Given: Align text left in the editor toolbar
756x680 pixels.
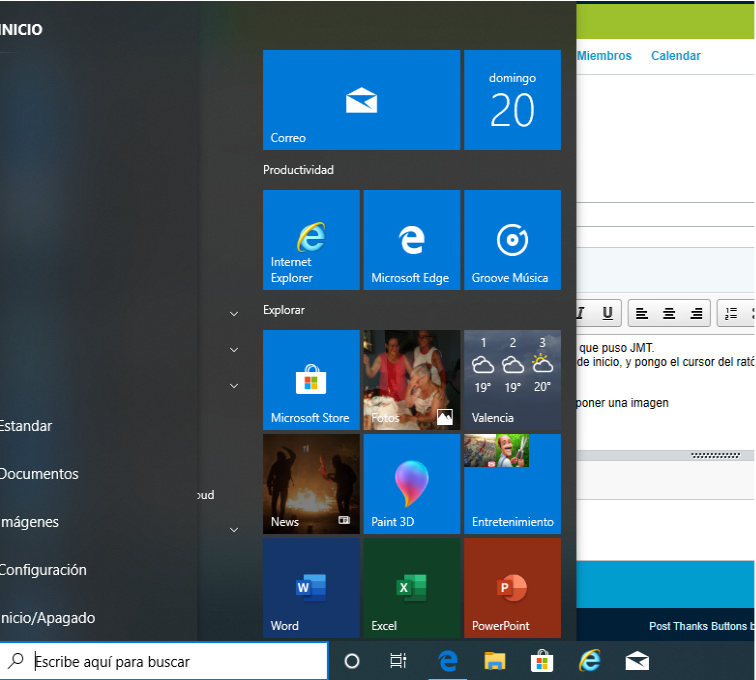Looking at the screenshot, I should click(641, 314).
